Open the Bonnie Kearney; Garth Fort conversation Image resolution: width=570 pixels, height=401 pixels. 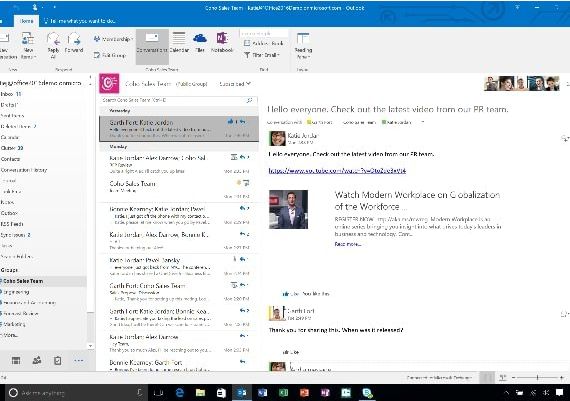179,365
